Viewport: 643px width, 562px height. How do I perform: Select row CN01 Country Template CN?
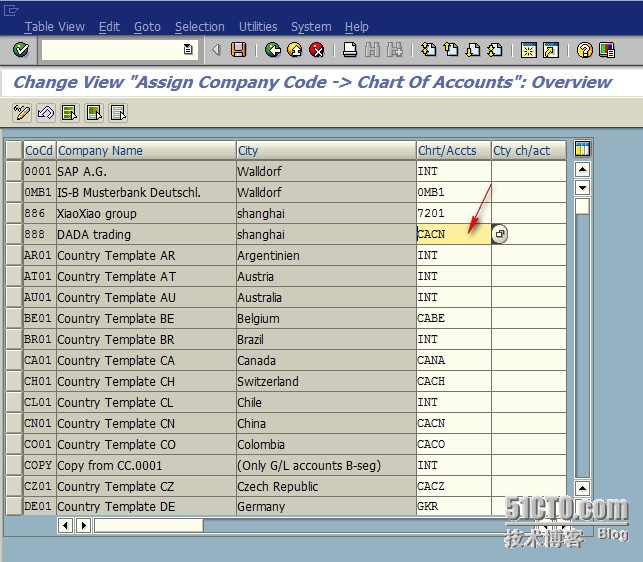click(14, 423)
